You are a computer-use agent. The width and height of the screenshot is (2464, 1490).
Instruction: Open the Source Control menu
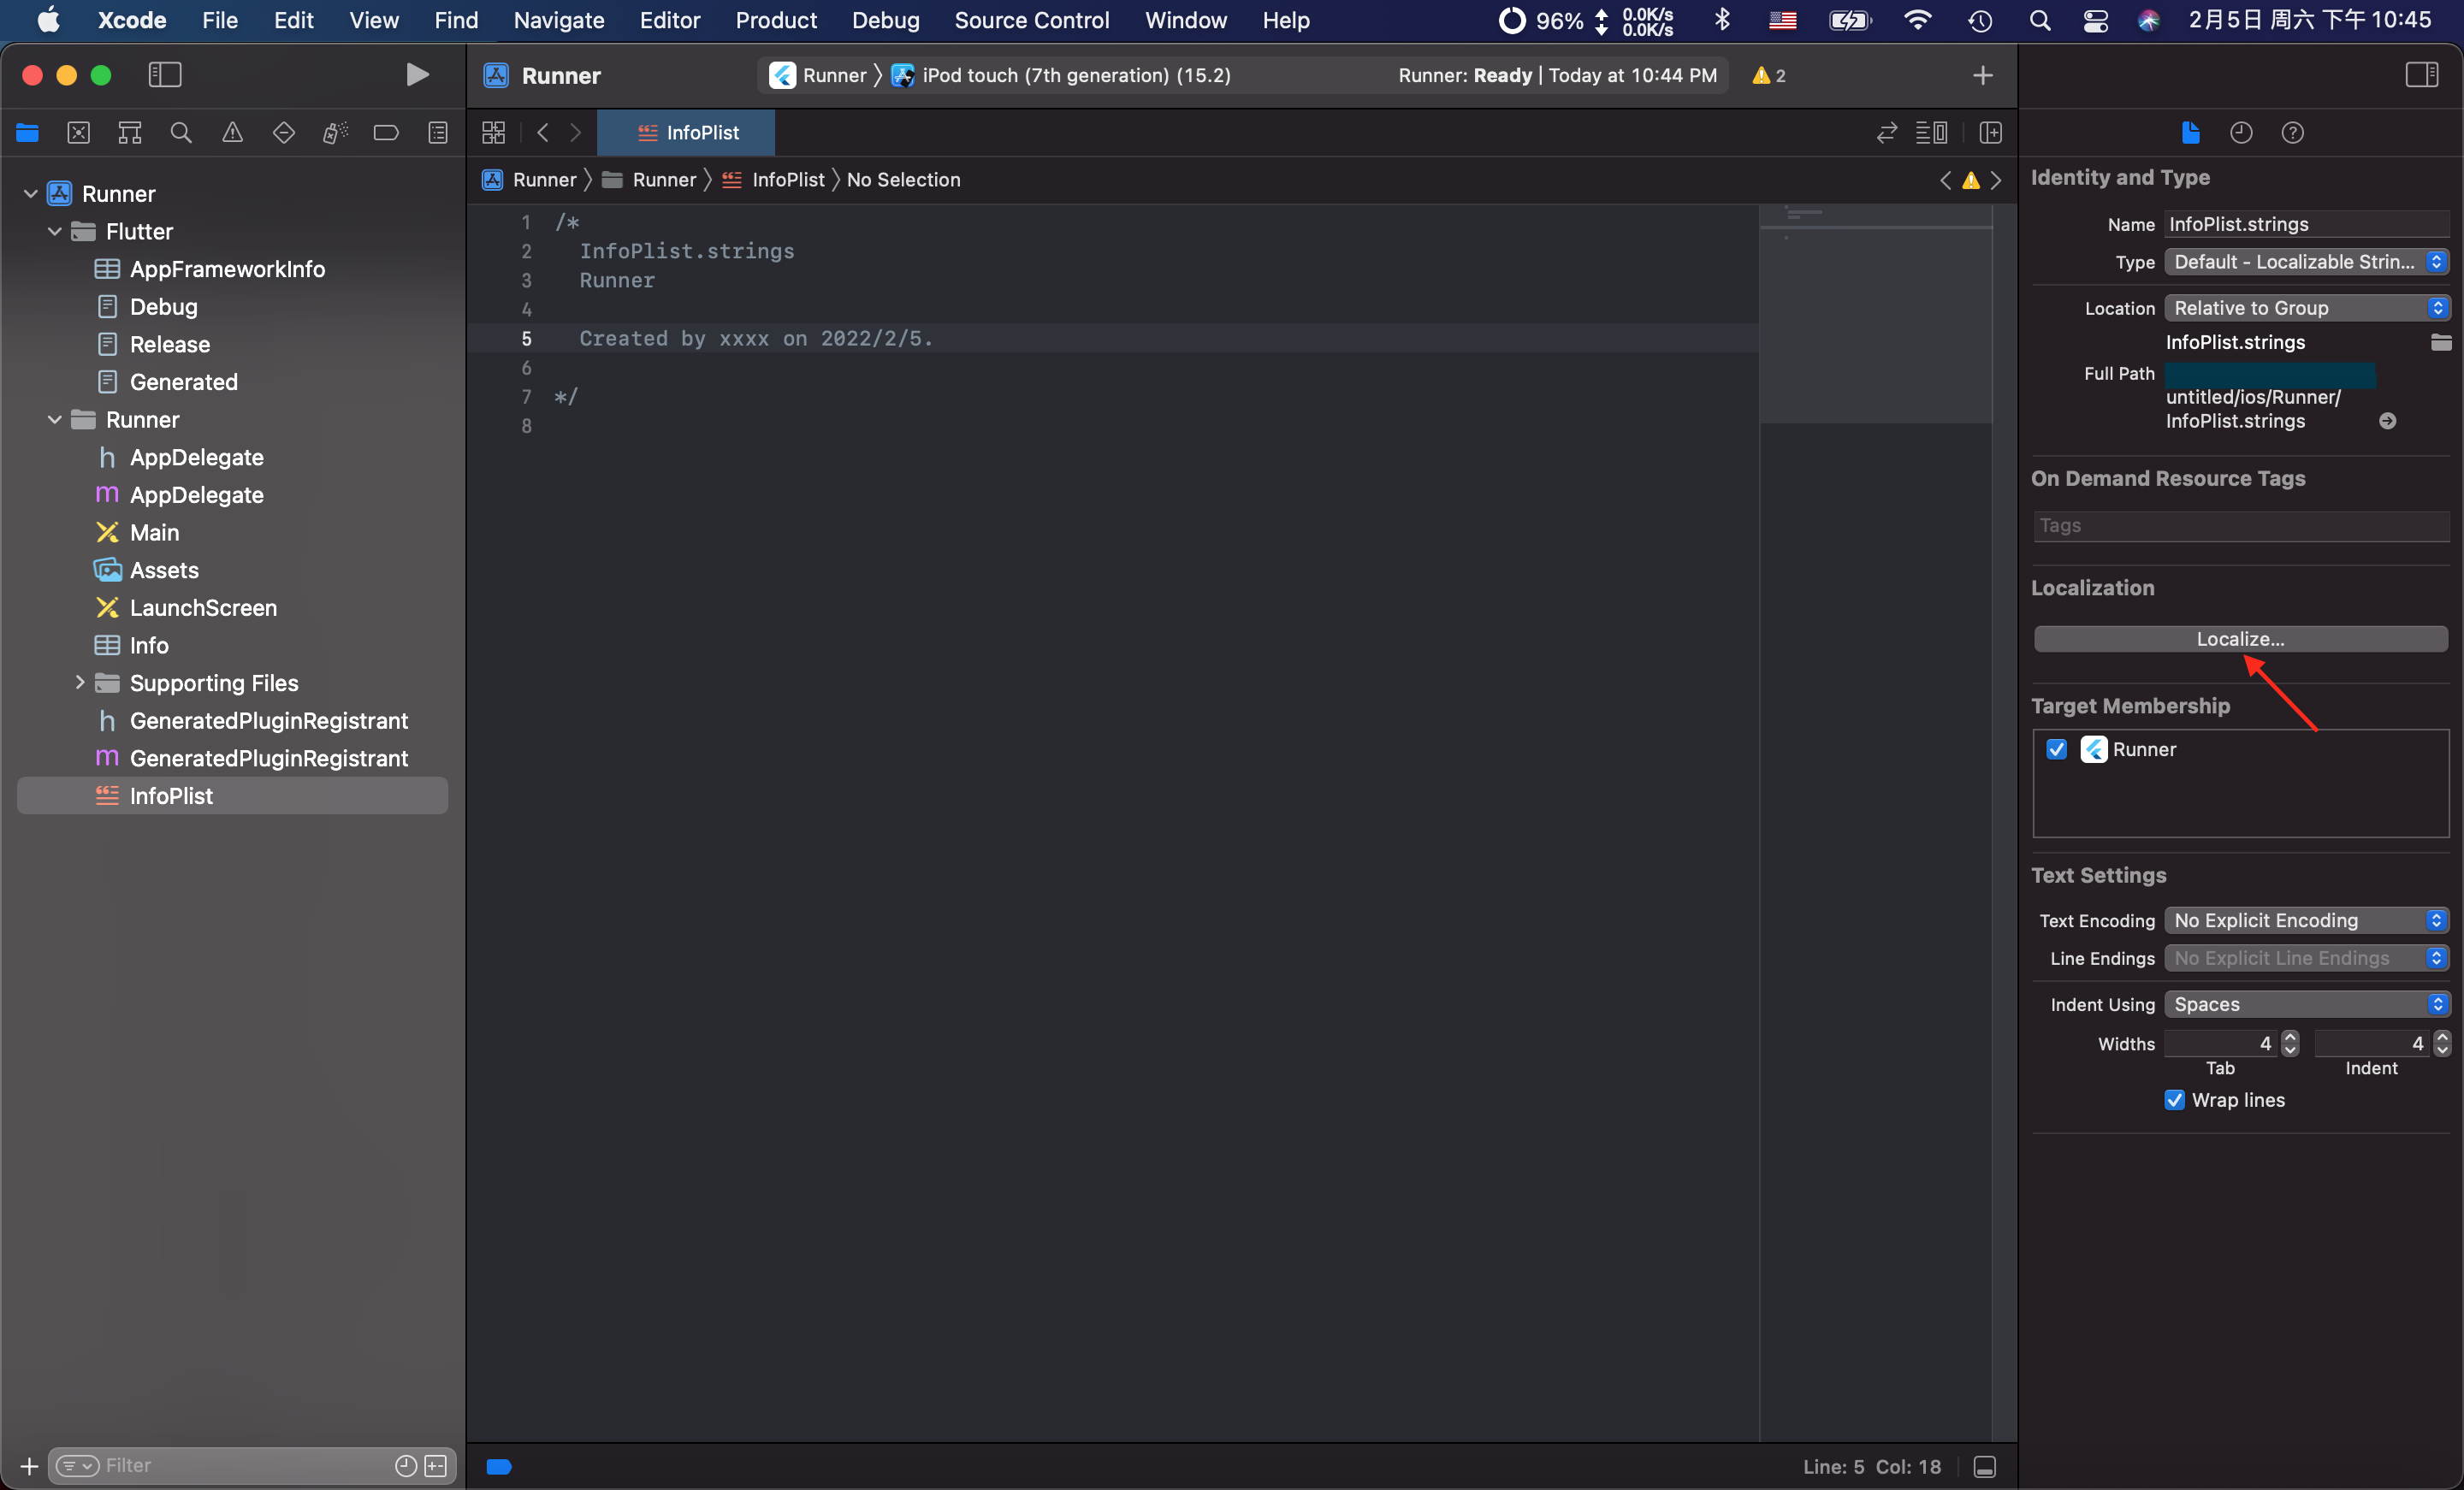tap(1031, 20)
